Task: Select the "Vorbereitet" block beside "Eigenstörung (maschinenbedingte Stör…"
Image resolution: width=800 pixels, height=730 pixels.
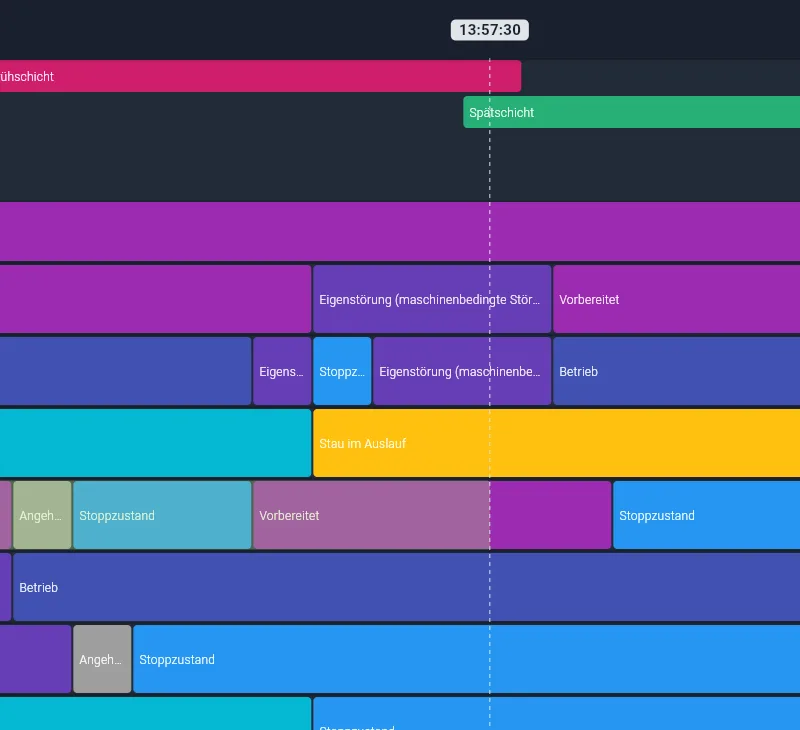Action: click(677, 299)
